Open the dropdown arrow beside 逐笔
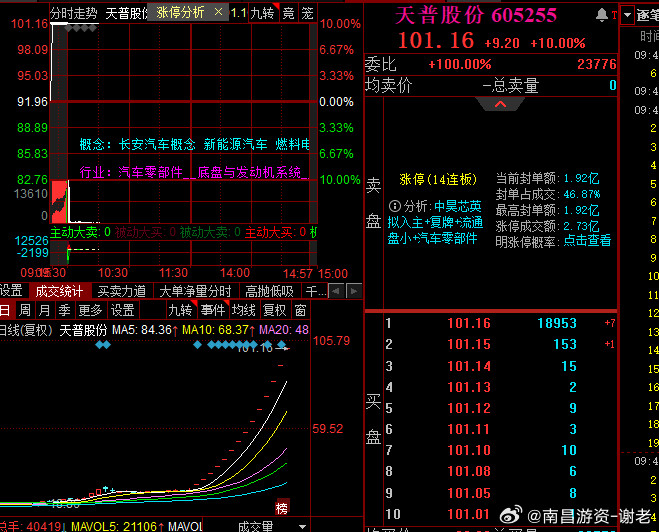This screenshot has width=659, height=532. tap(627, 16)
